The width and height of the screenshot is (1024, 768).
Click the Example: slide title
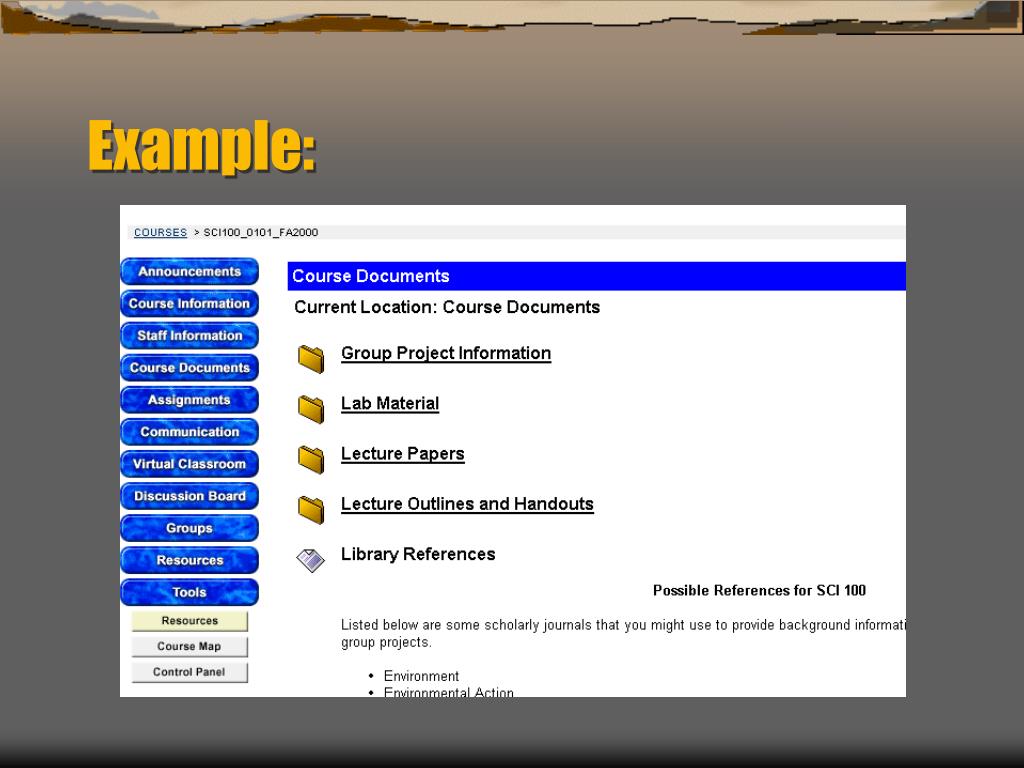pyautogui.click(x=202, y=146)
